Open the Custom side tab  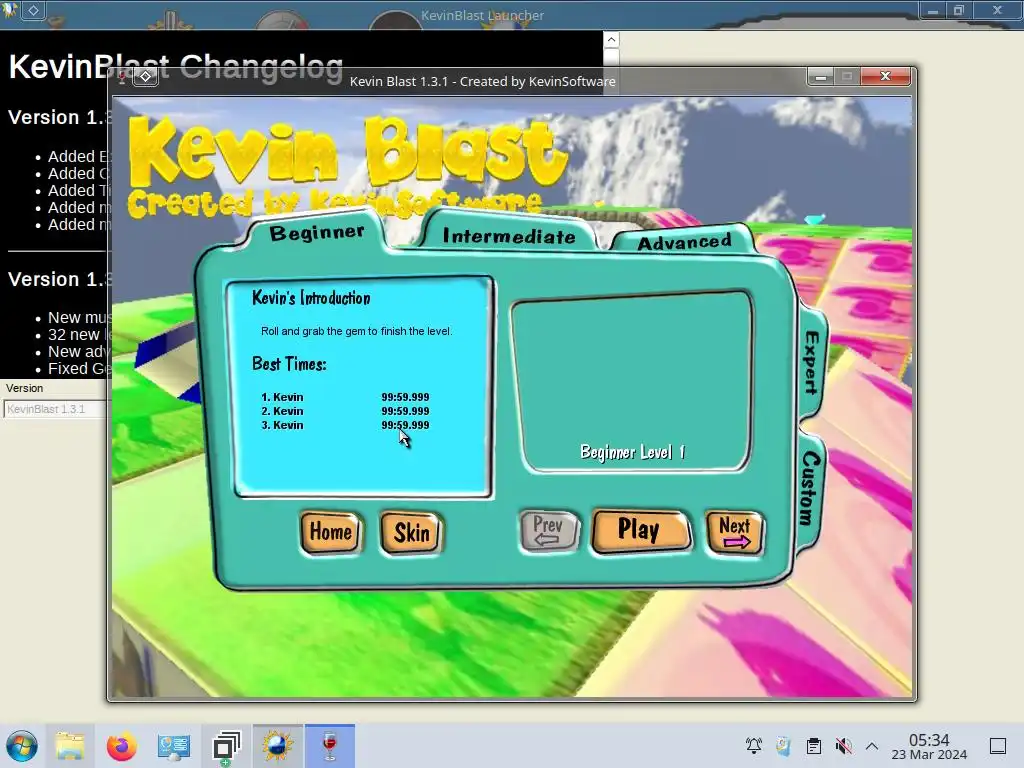[810, 488]
